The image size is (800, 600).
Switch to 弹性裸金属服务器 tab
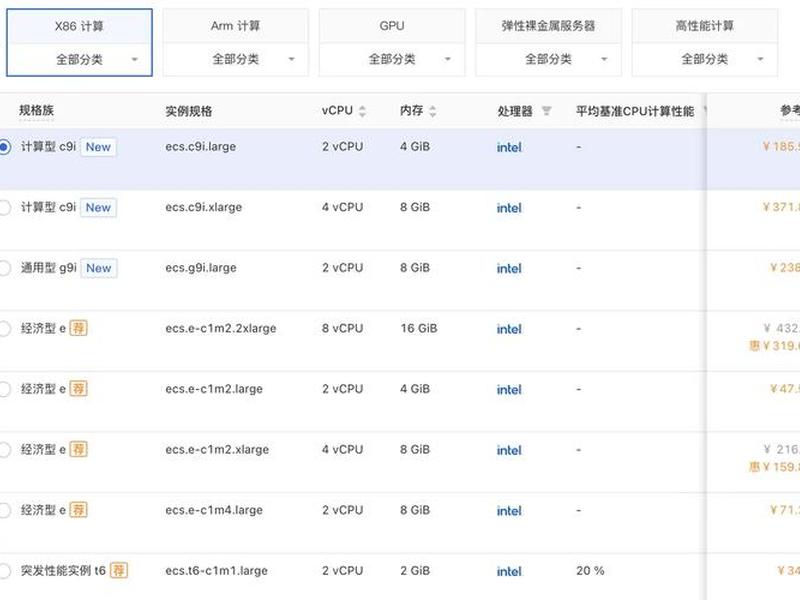pyautogui.click(x=548, y=26)
